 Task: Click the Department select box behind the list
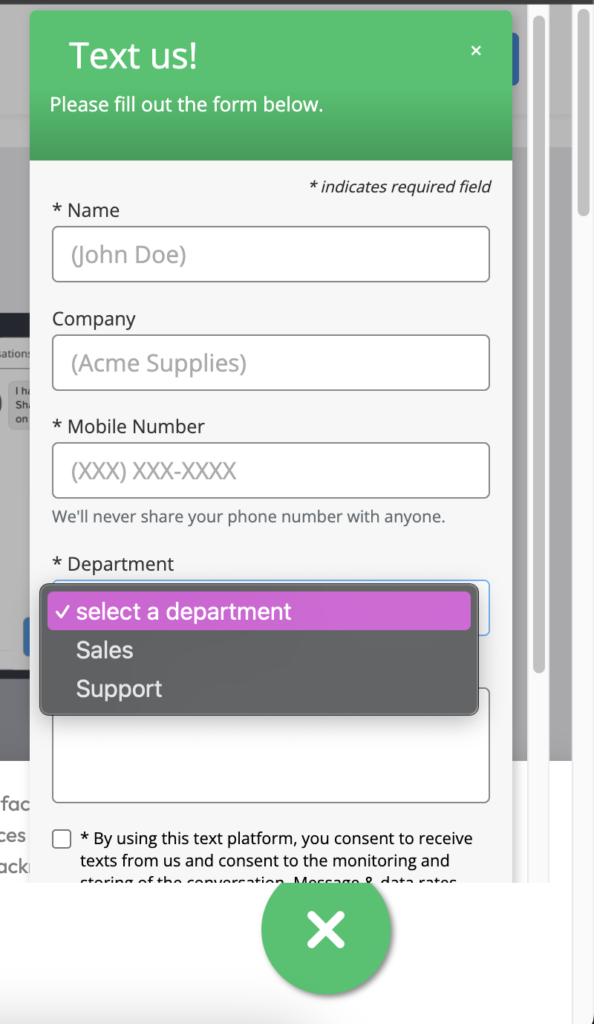(x=484, y=607)
